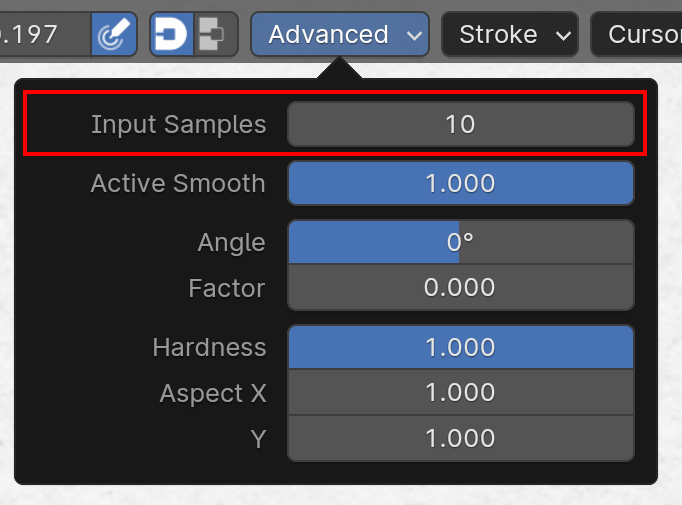Click the Aspect Y value field
This screenshot has width=682, height=505.
pos(461,438)
